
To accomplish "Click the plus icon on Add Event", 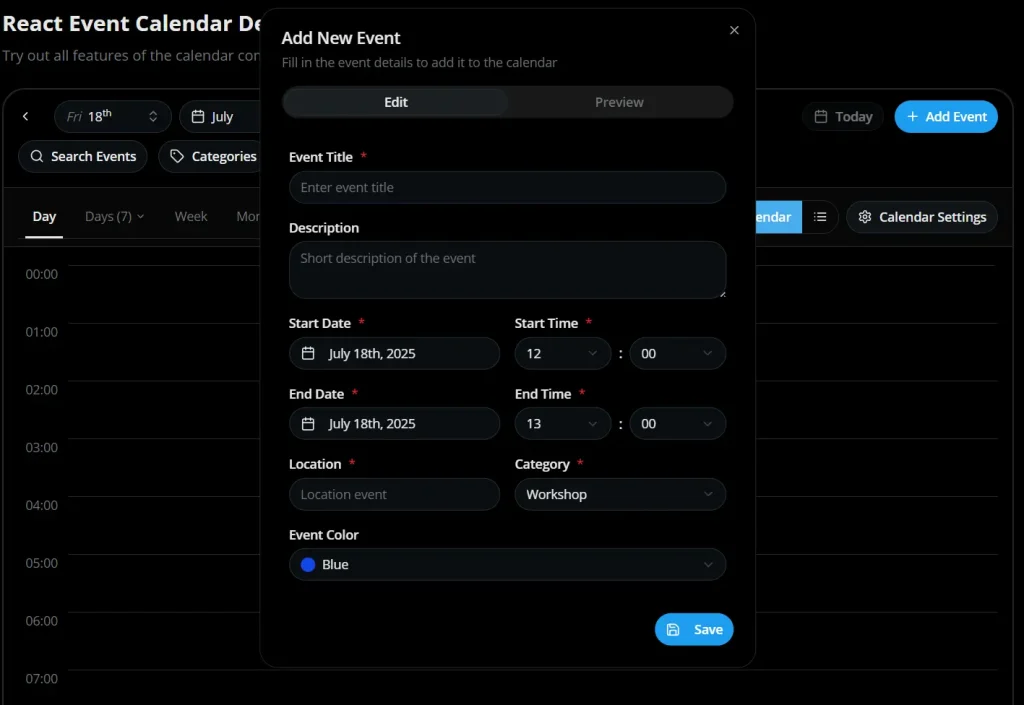I will [x=915, y=116].
